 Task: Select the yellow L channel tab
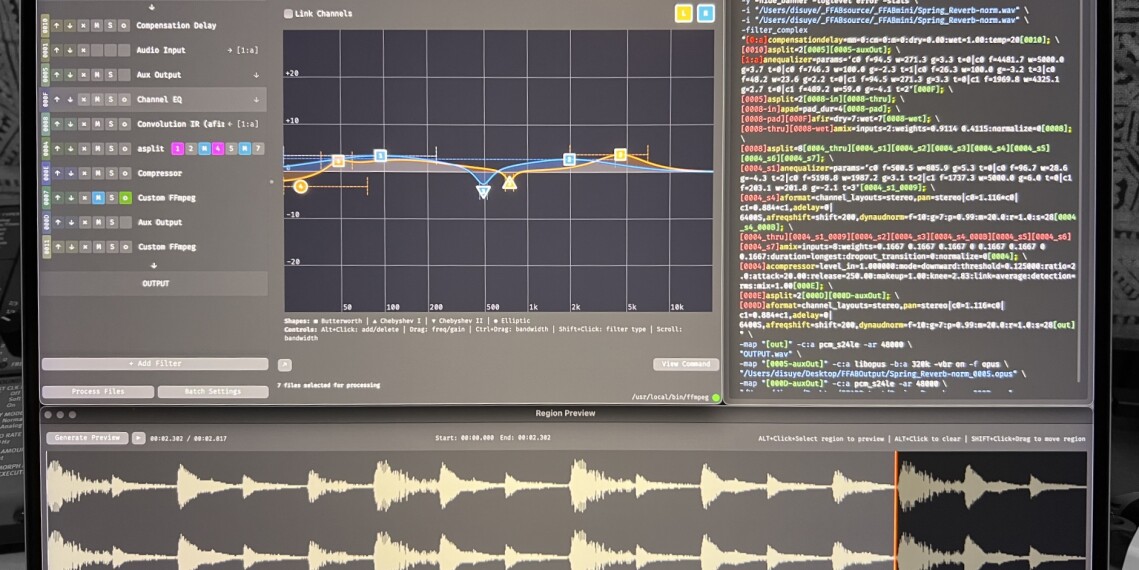683,13
